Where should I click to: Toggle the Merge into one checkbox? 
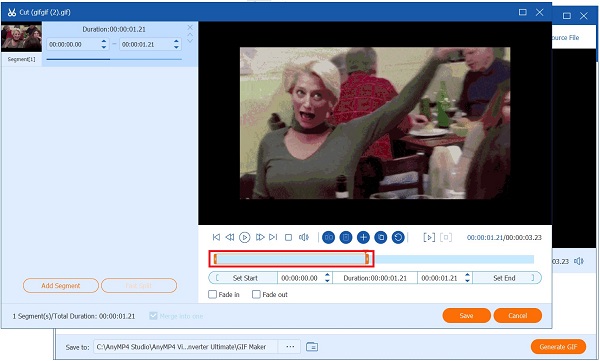point(153,316)
